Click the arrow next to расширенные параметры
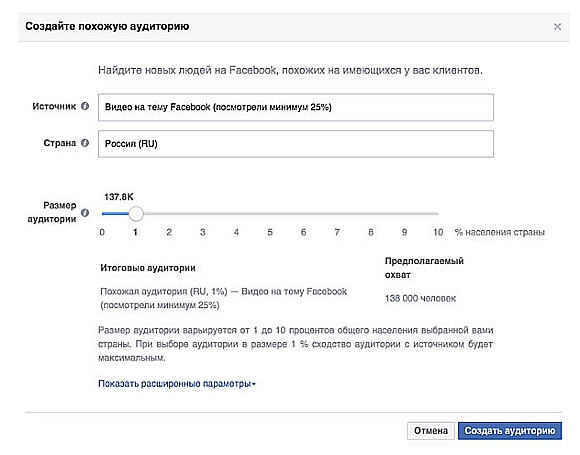 click(254, 384)
